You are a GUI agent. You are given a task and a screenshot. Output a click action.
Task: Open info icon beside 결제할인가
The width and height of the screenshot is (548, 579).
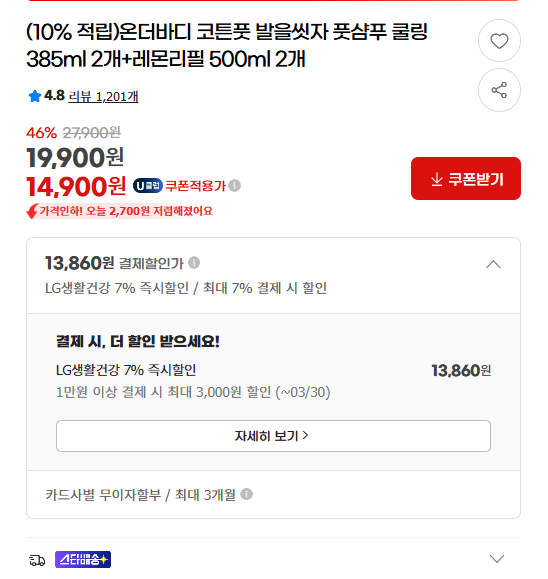coord(194,263)
